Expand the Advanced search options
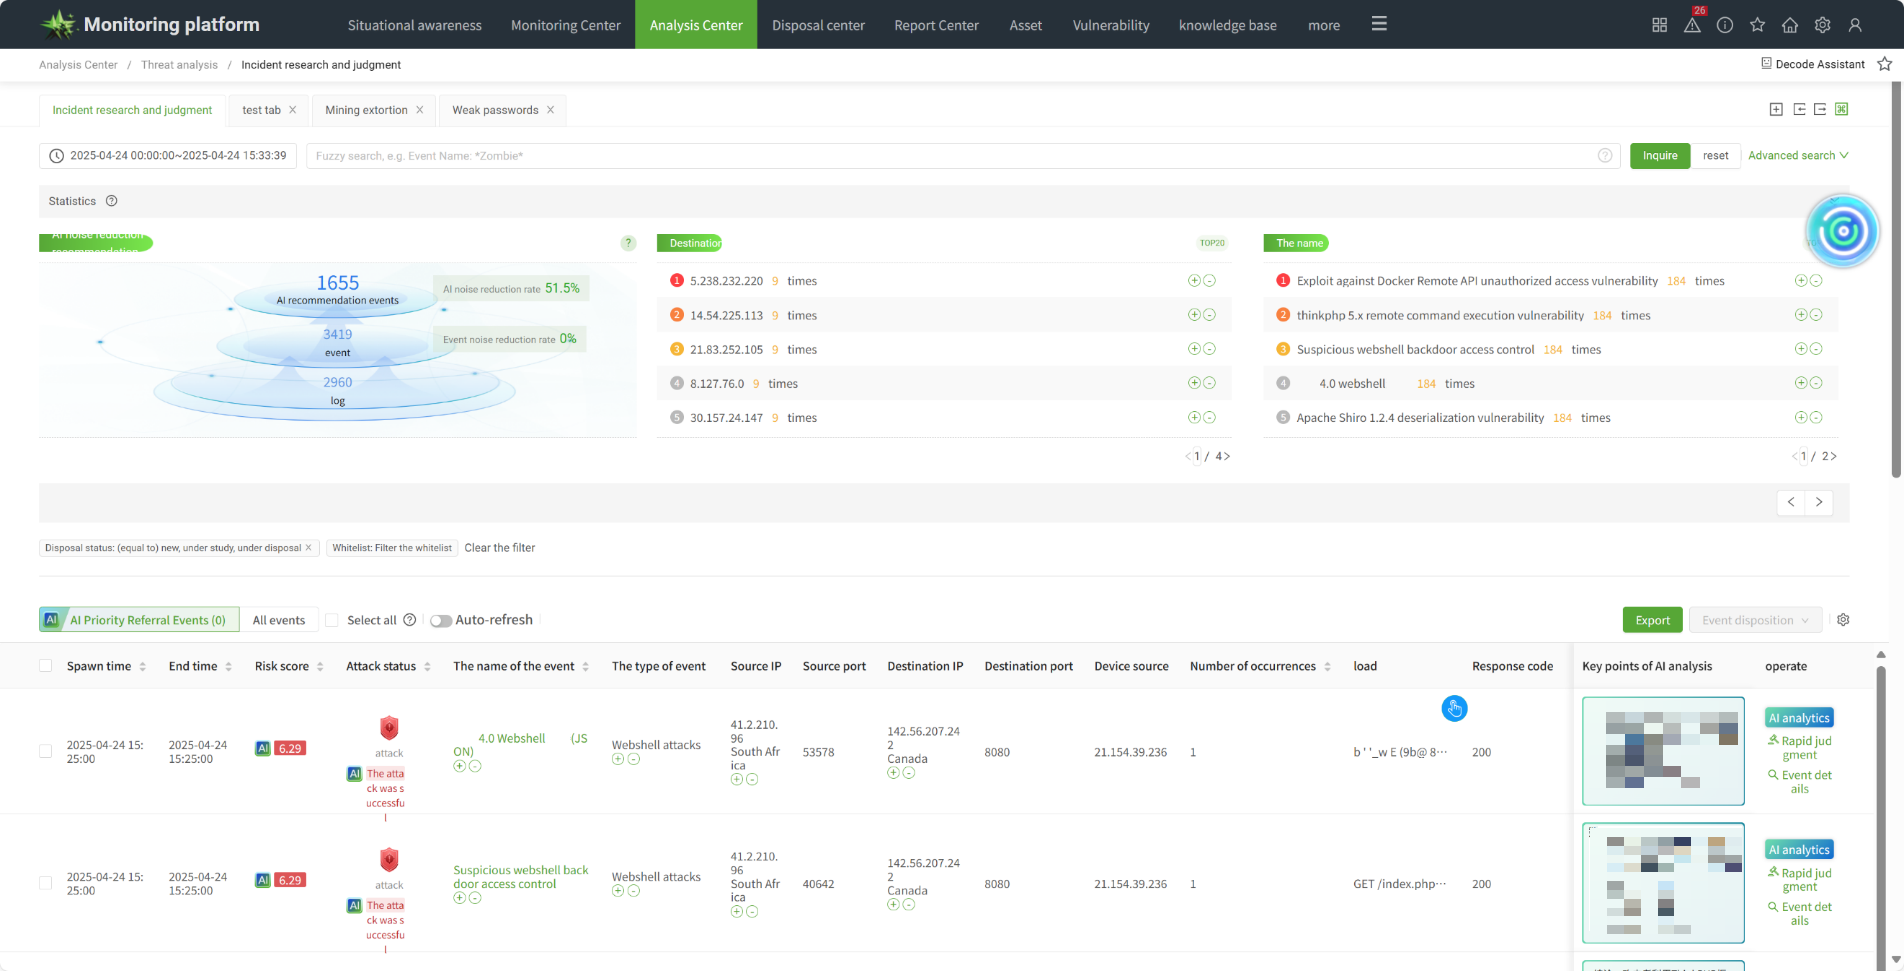Viewport: 1904px width, 971px height. point(1797,156)
